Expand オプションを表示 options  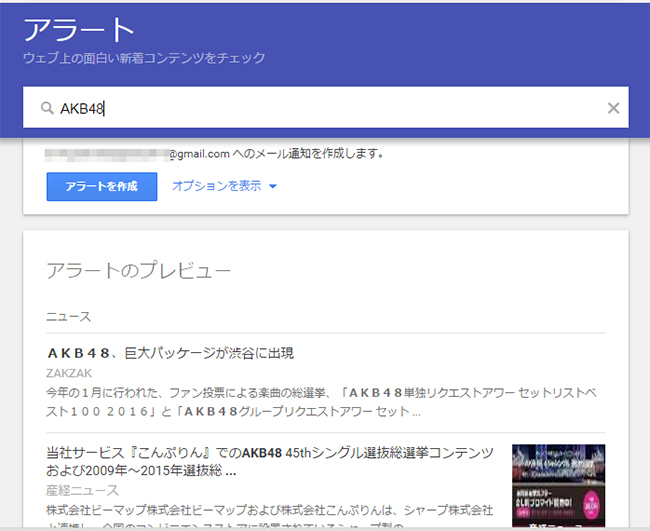224,186
